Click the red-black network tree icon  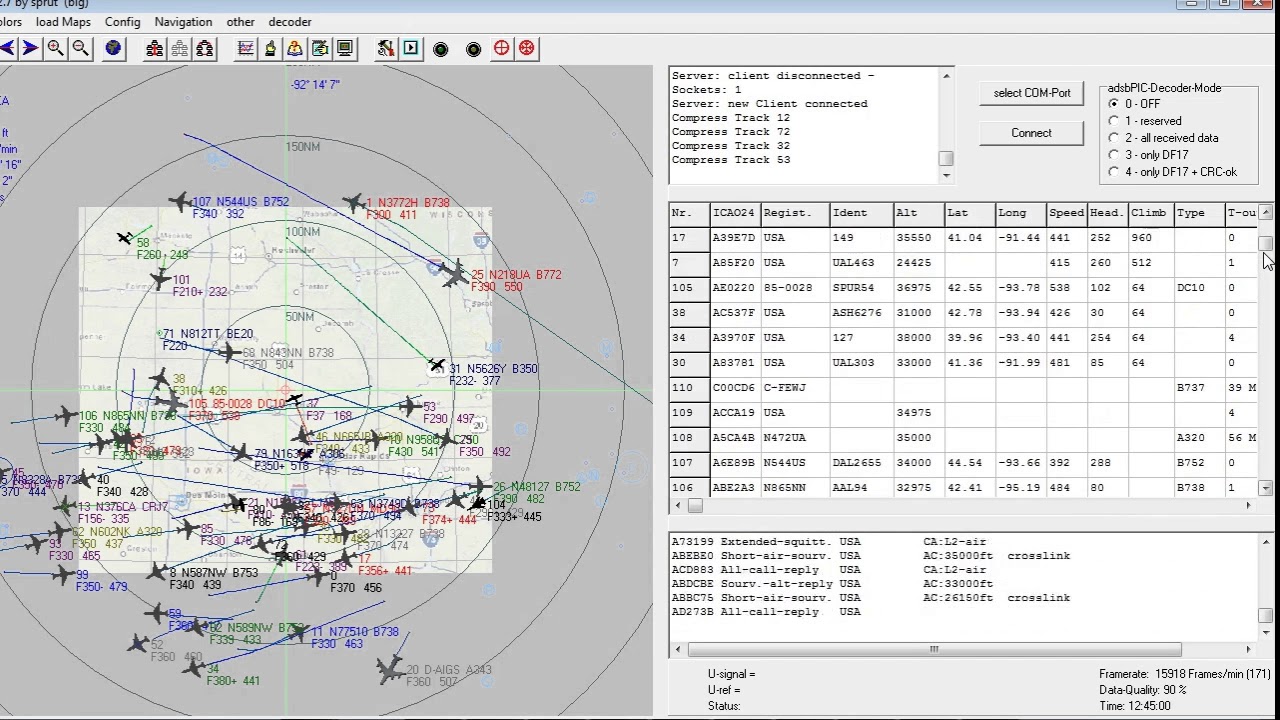154,48
